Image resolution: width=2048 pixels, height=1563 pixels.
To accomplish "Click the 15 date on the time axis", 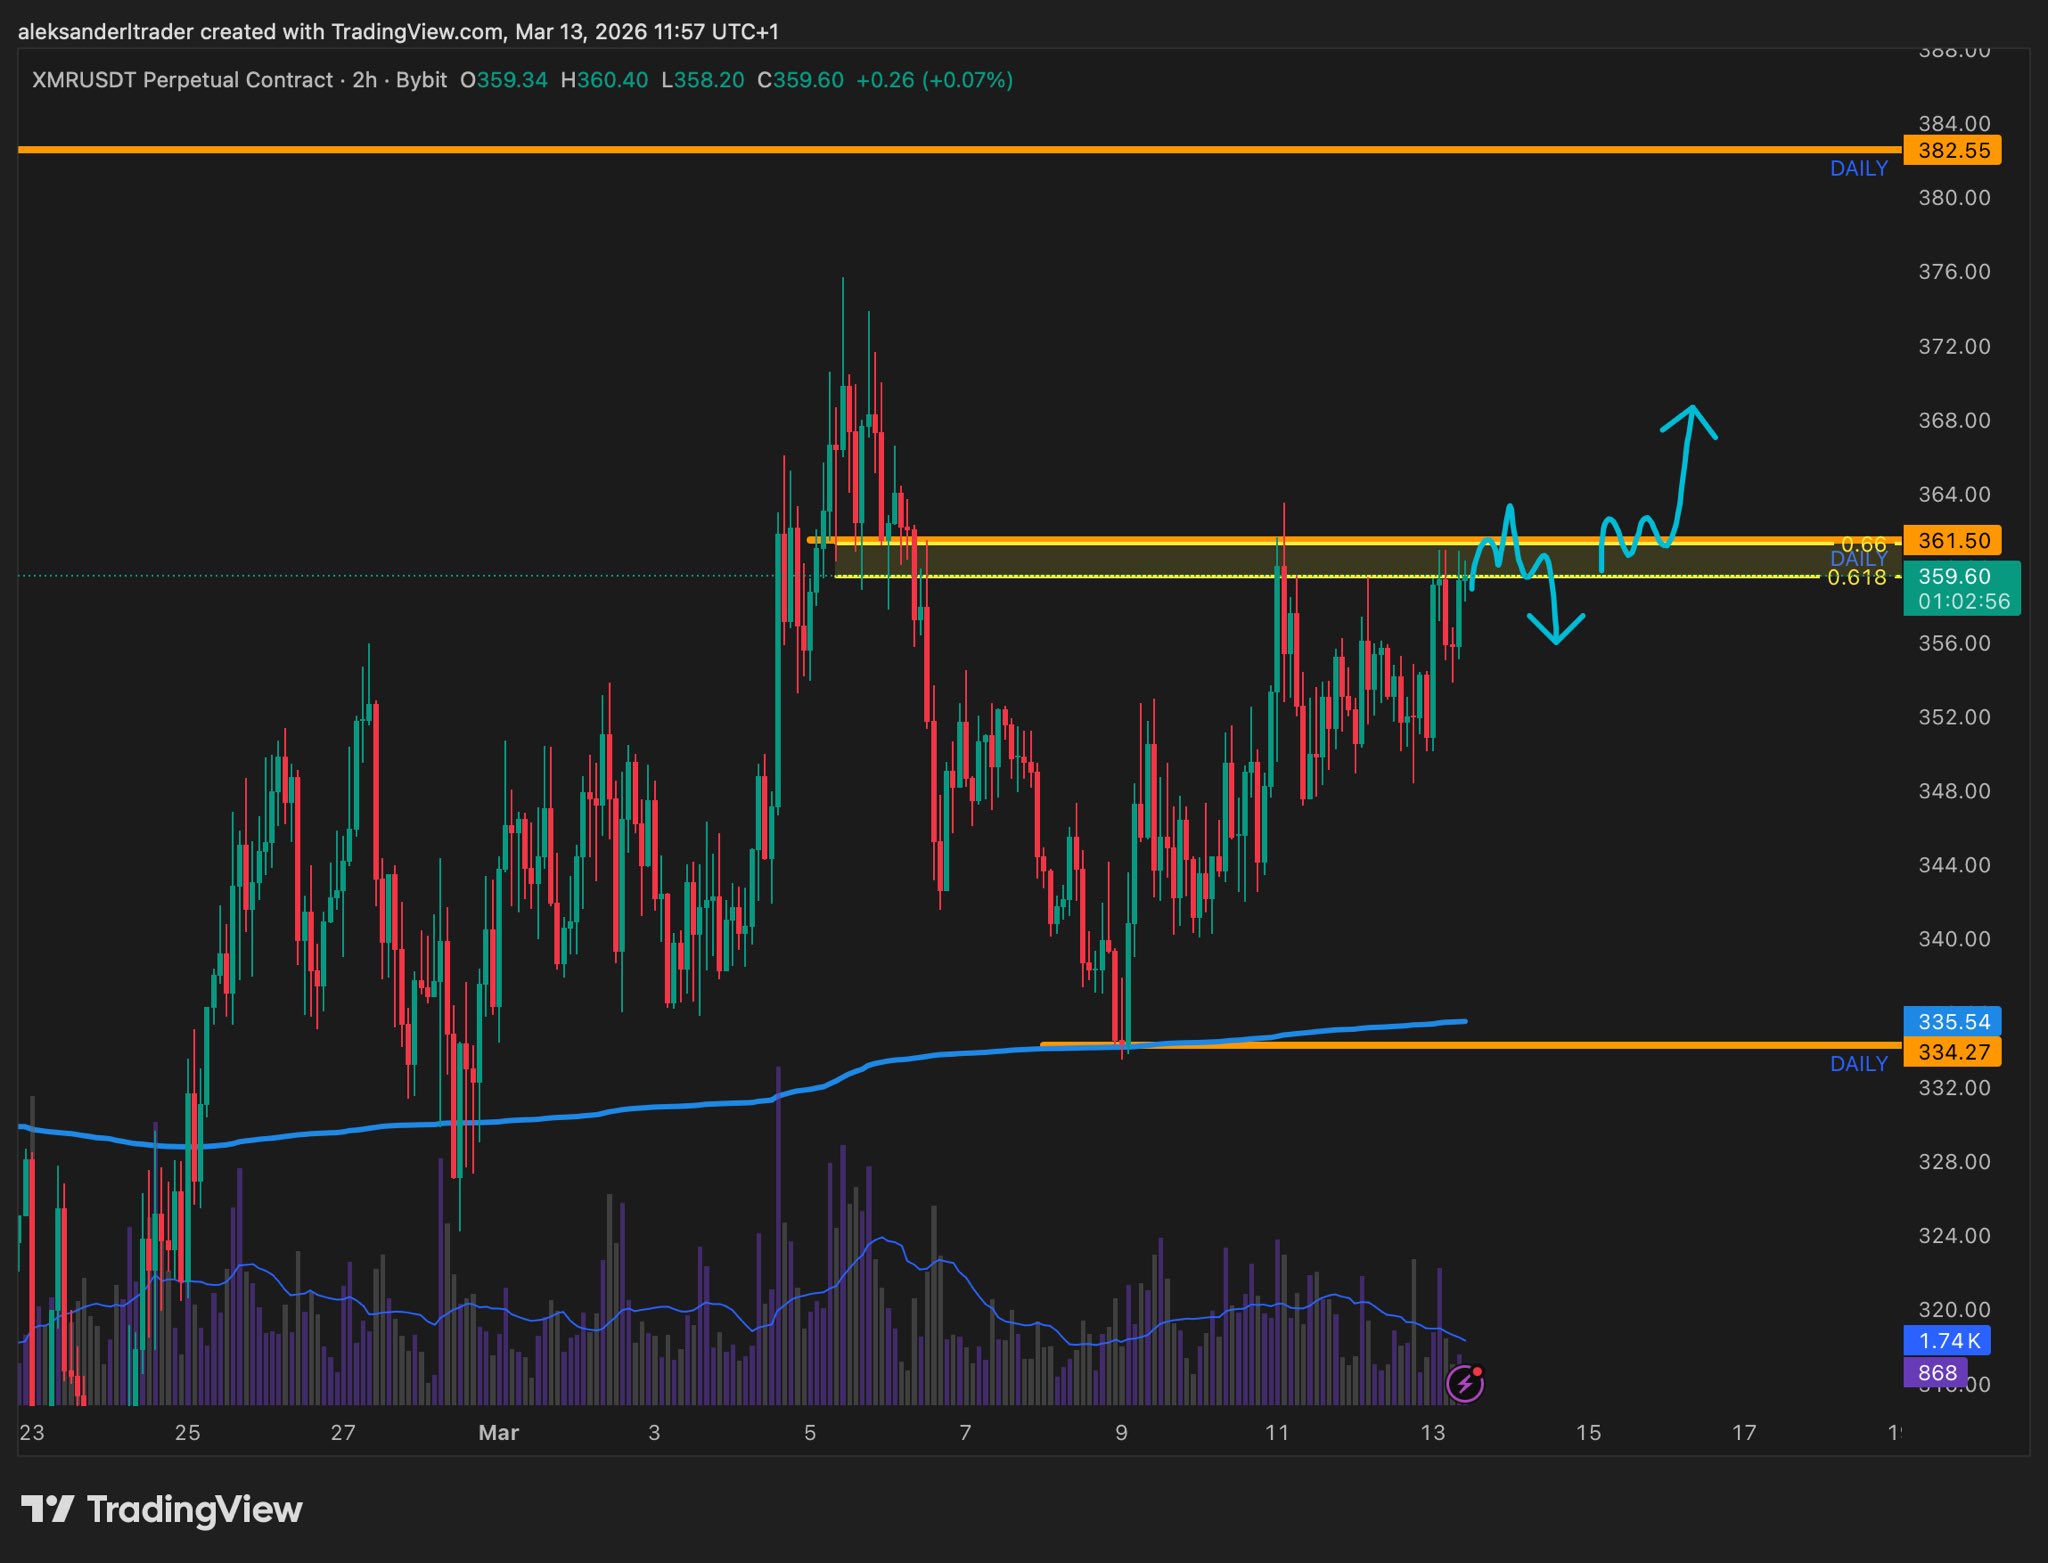I will coord(1588,1433).
